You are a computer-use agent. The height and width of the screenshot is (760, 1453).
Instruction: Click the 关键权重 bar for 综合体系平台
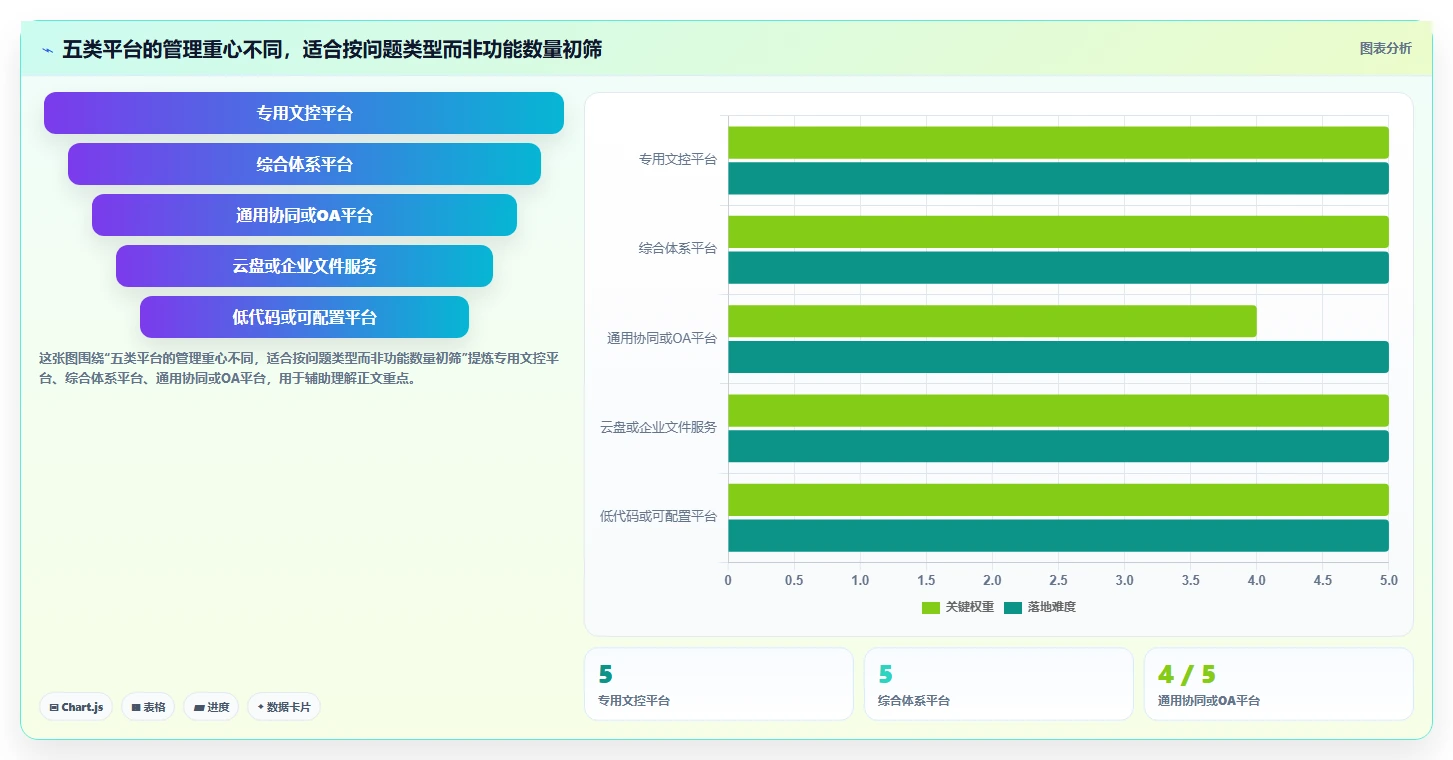(x=1058, y=232)
